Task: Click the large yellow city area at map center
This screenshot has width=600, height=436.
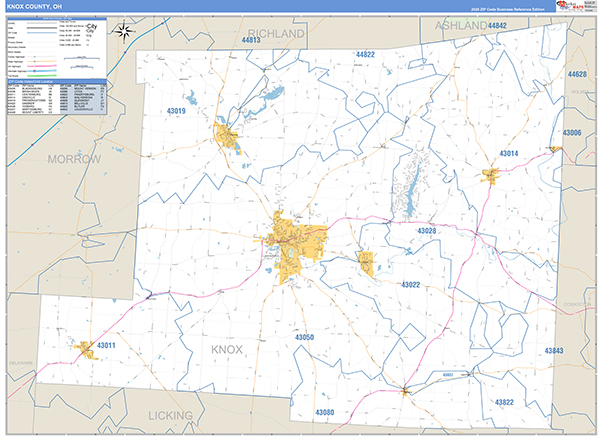Action: (x=293, y=245)
